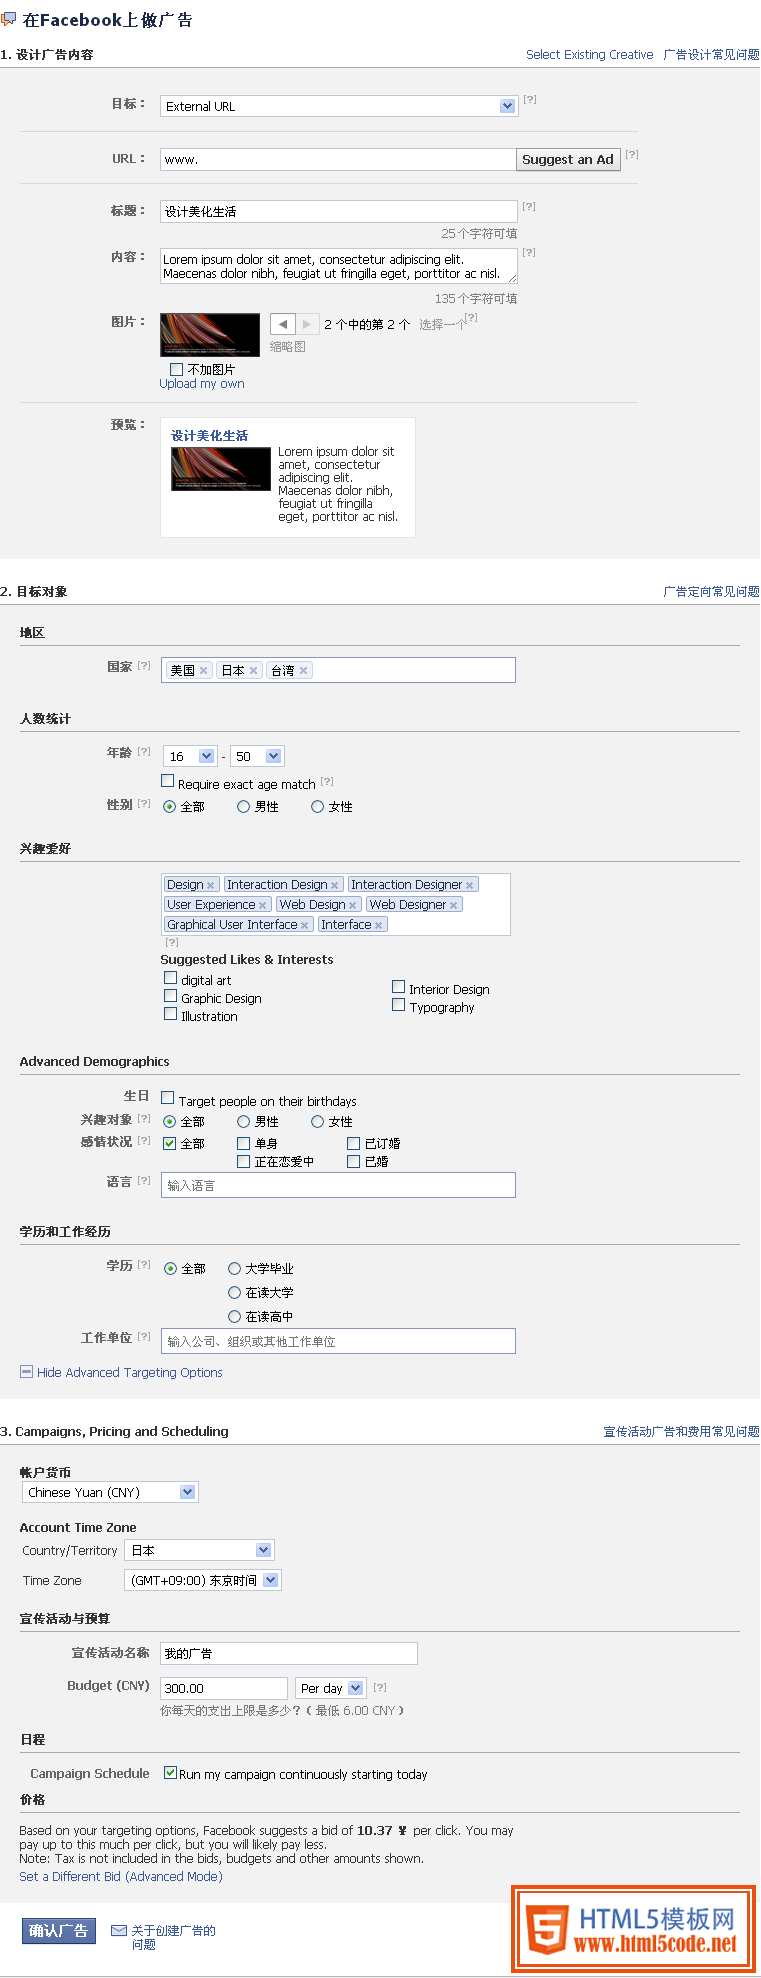
Task: Click the ad image thumbnail
Action: click(x=210, y=335)
